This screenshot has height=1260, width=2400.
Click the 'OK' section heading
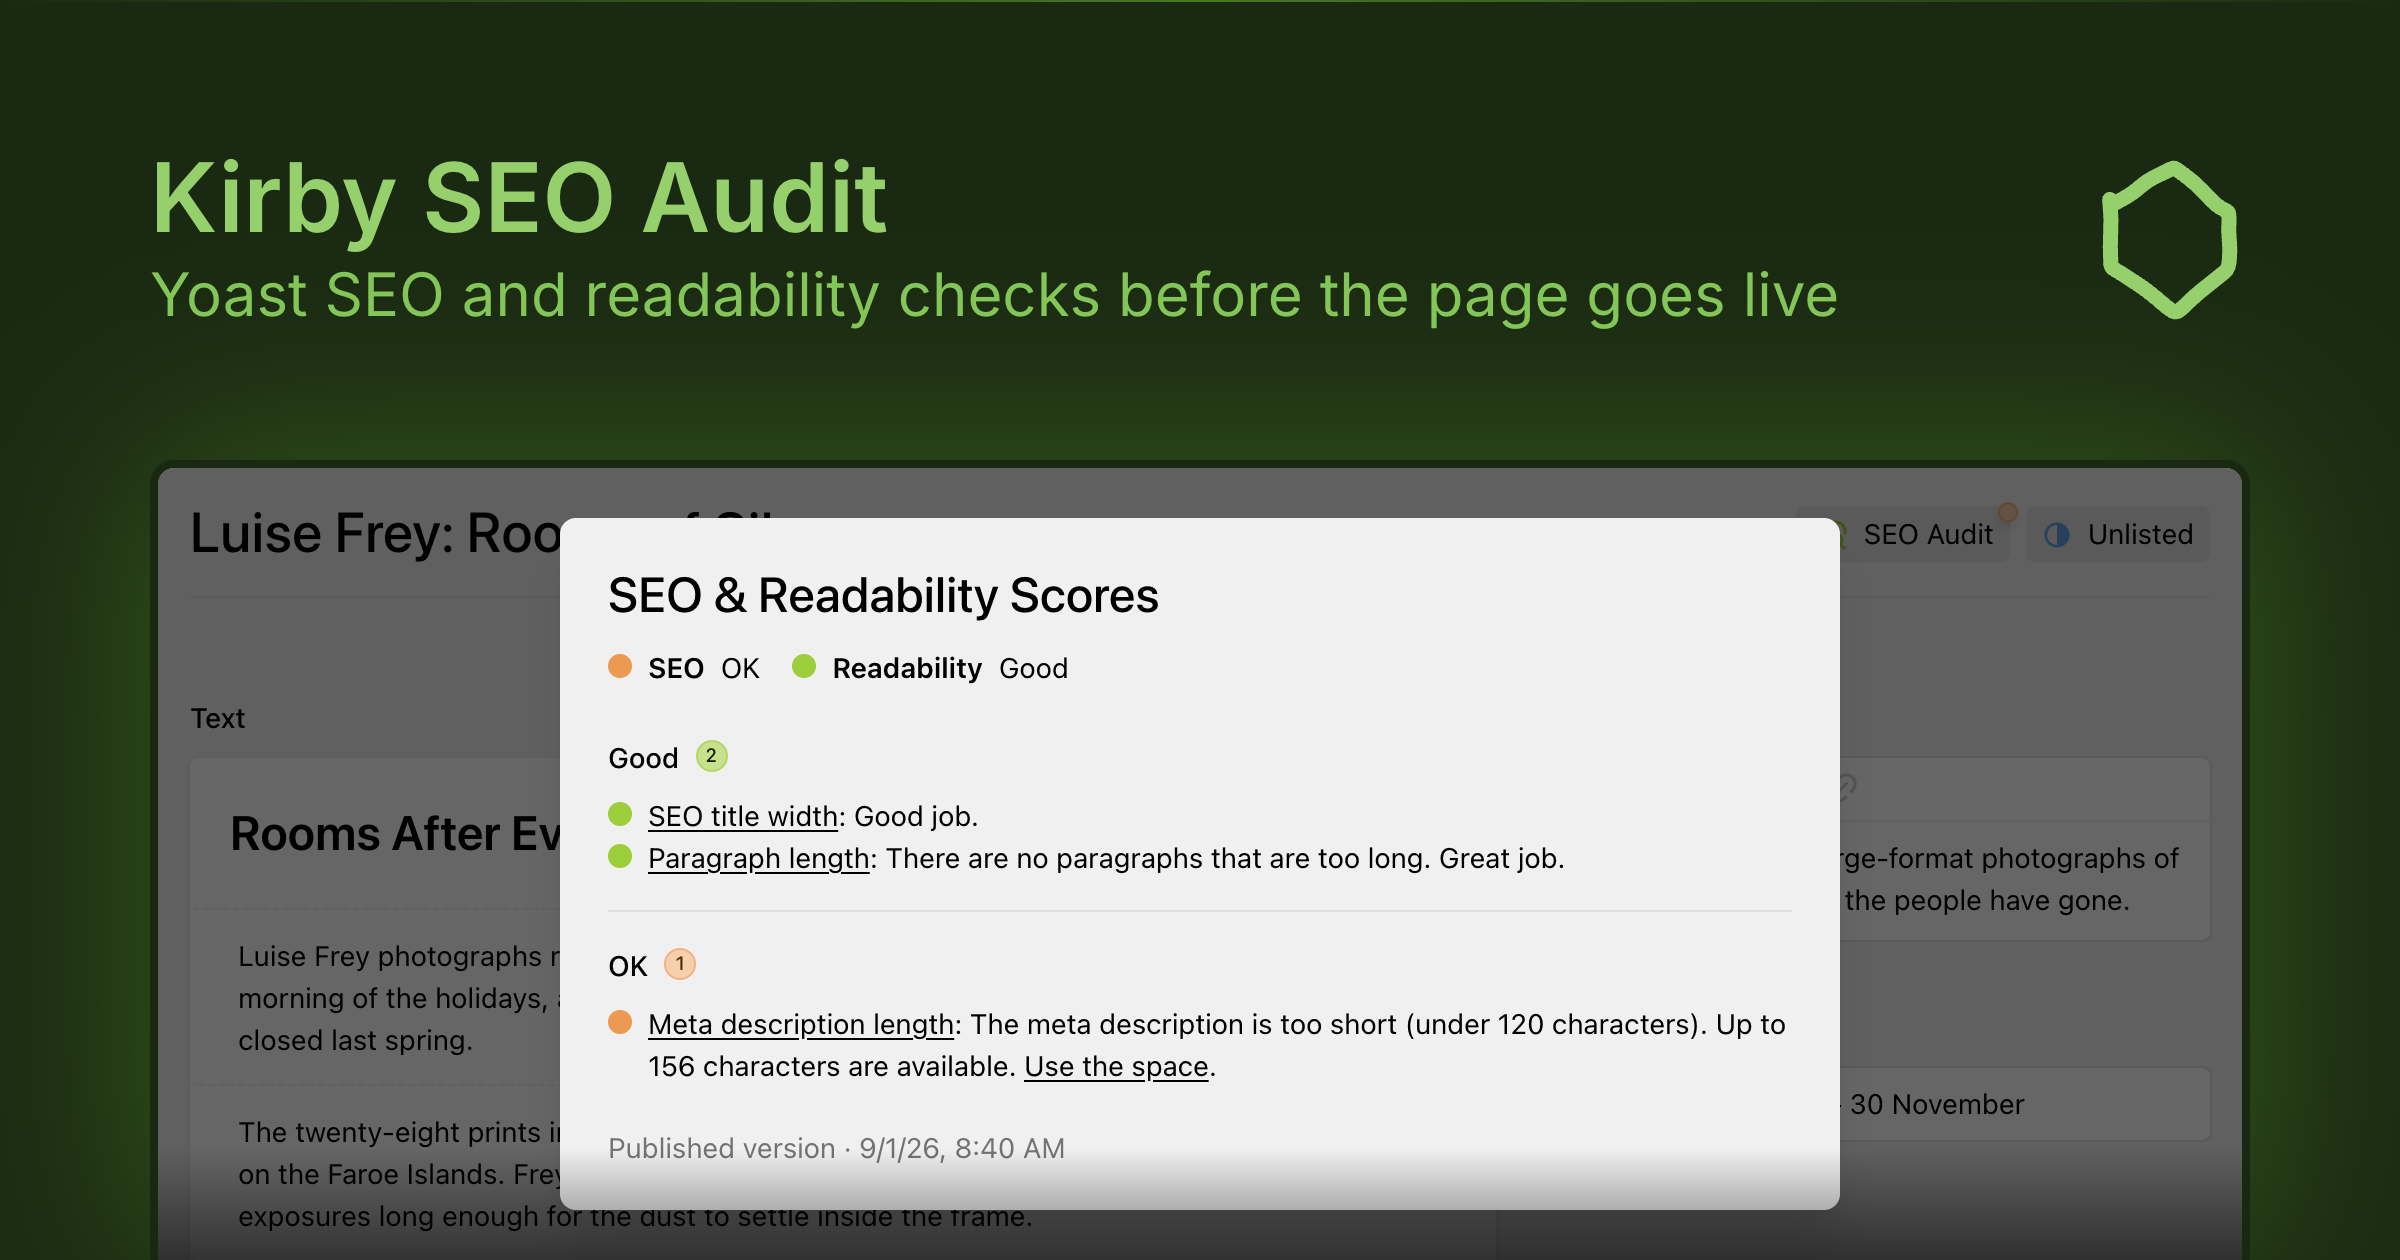(628, 966)
